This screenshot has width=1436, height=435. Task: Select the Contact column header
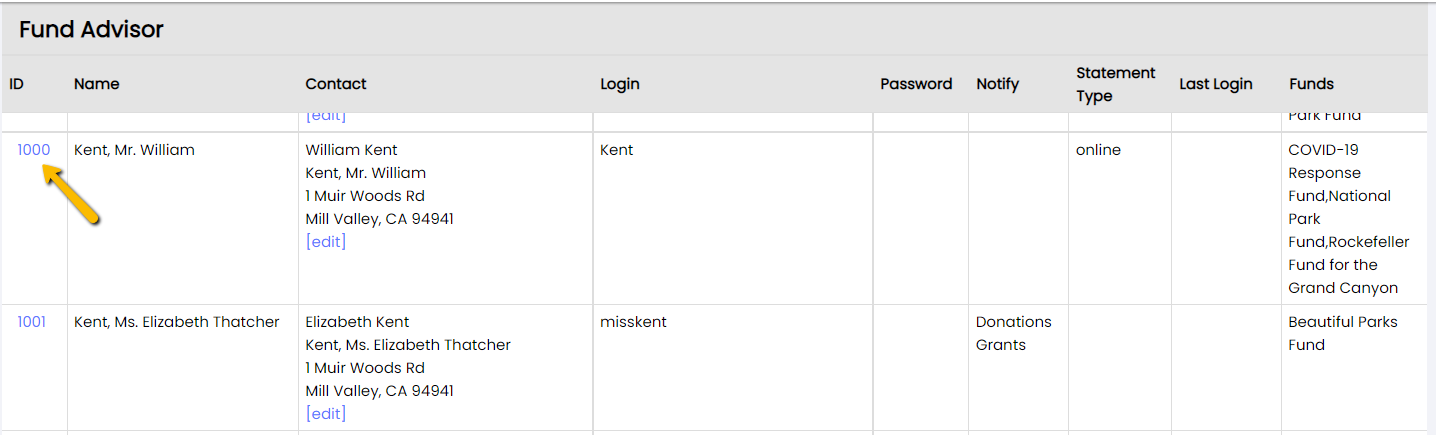336,84
